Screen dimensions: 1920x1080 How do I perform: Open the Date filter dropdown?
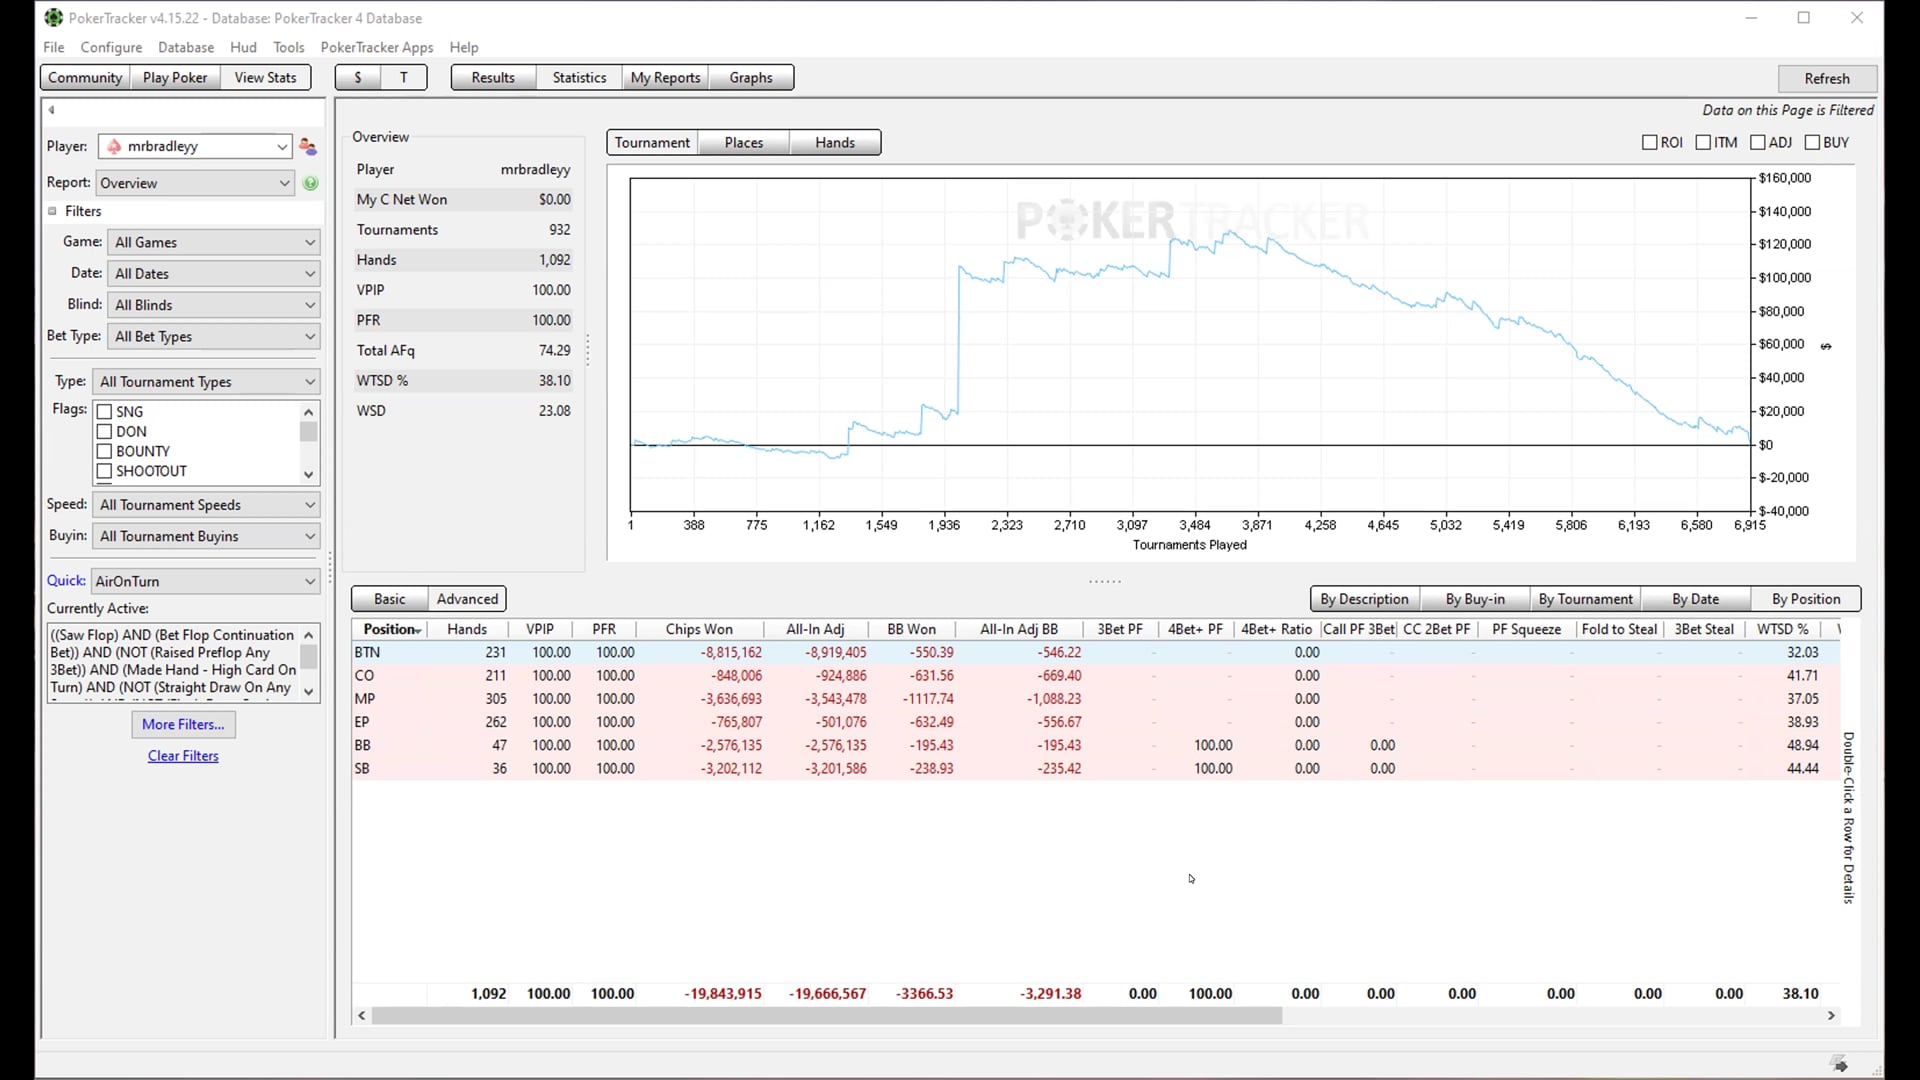coord(215,273)
